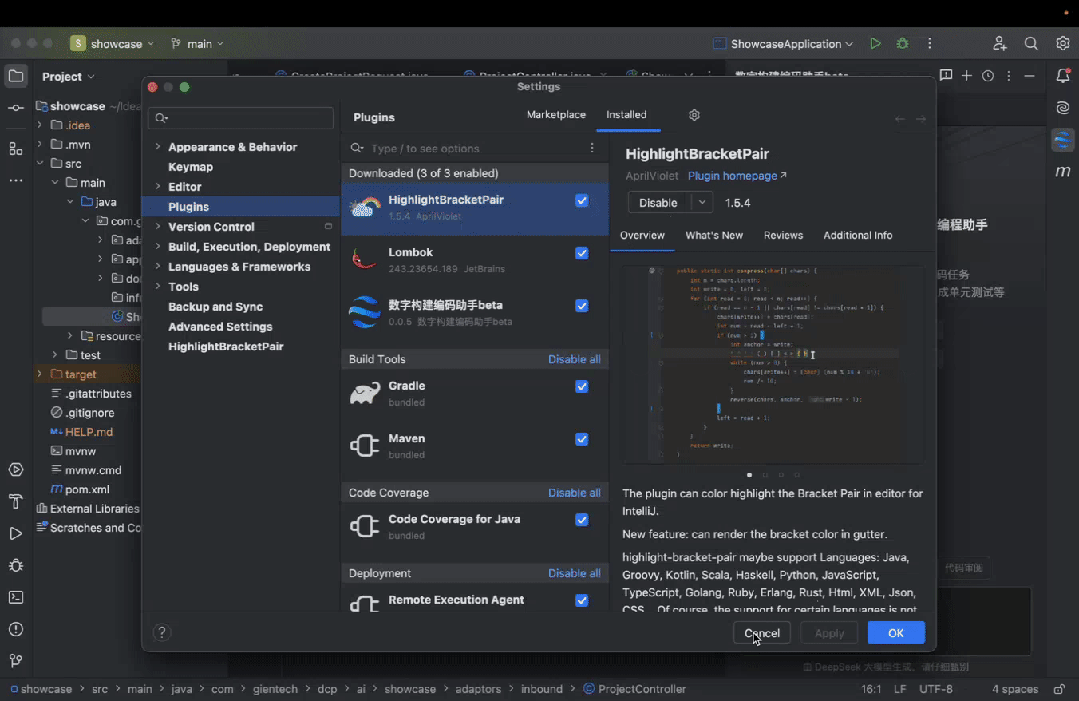The image size is (1079, 701).
Task: Select Advanced Settings in settings tree
Action: click(x=220, y=327)
